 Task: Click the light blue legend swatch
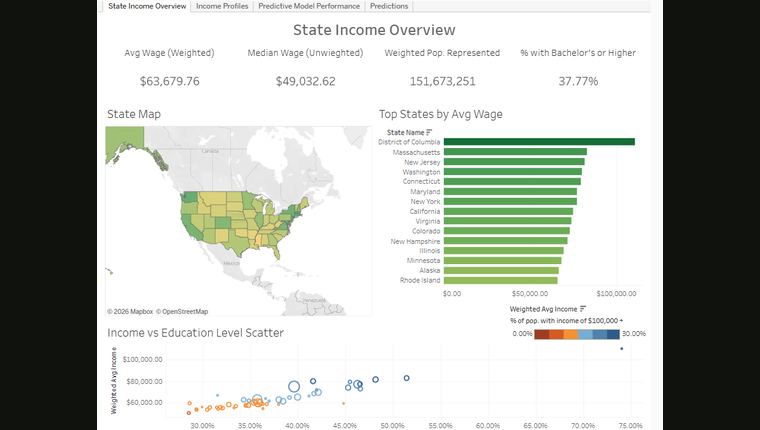click(584, 334)
